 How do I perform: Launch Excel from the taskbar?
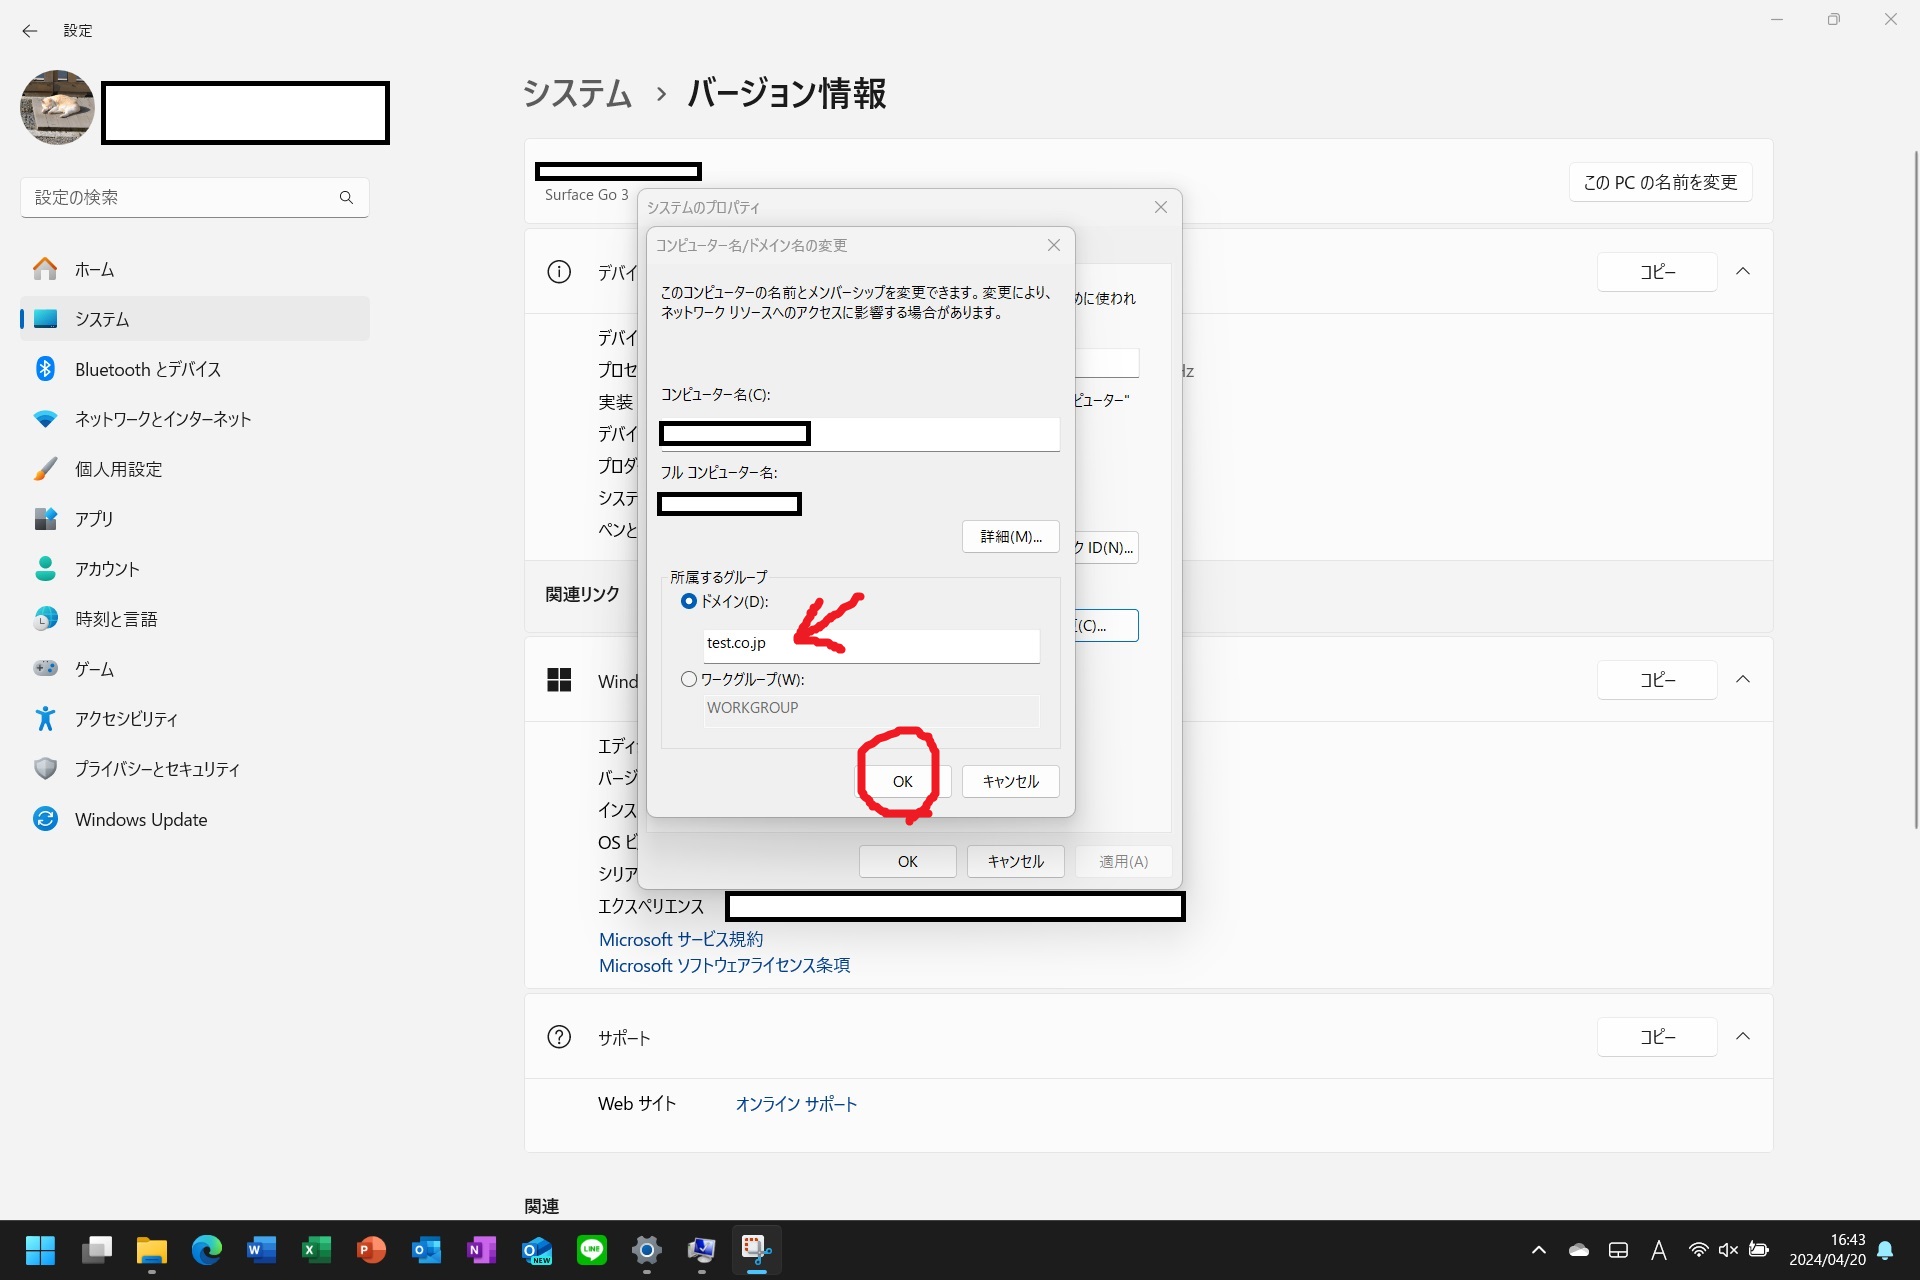(x=317, y=1250)
